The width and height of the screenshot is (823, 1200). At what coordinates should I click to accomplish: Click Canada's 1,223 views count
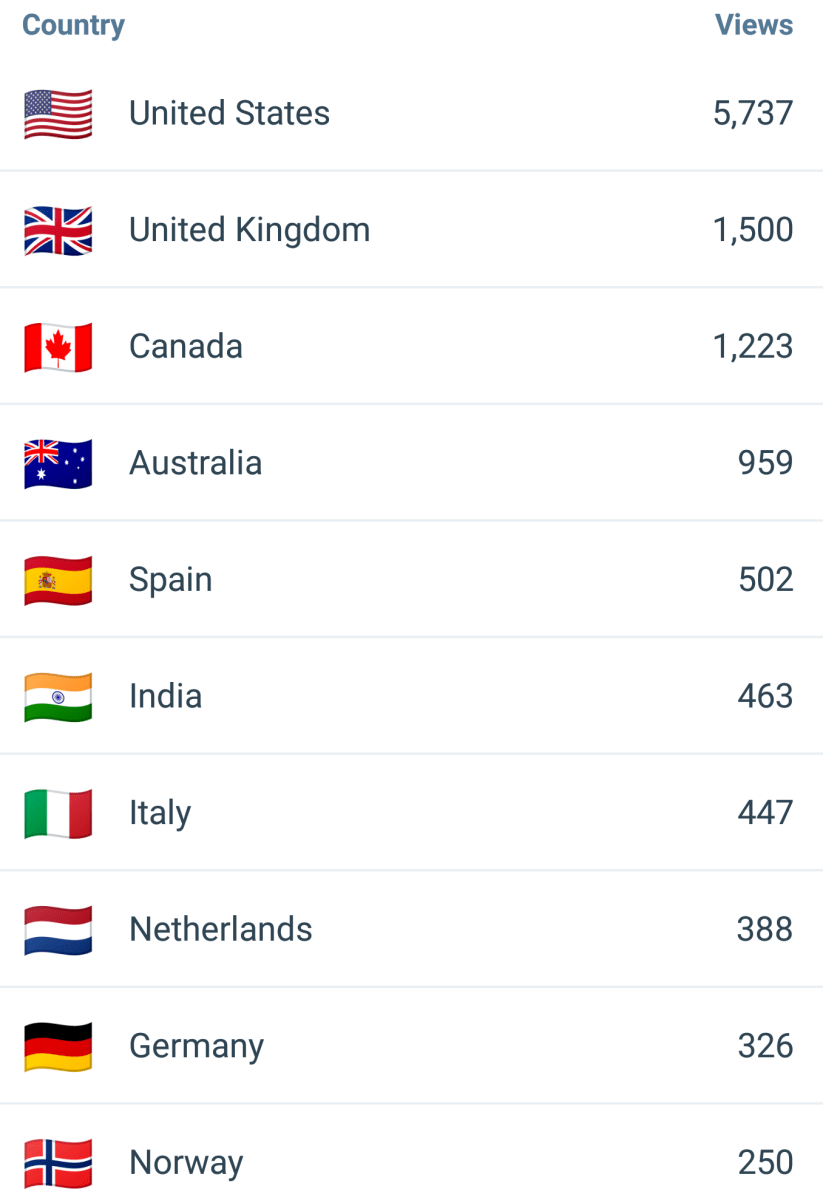tap(753, 347)
